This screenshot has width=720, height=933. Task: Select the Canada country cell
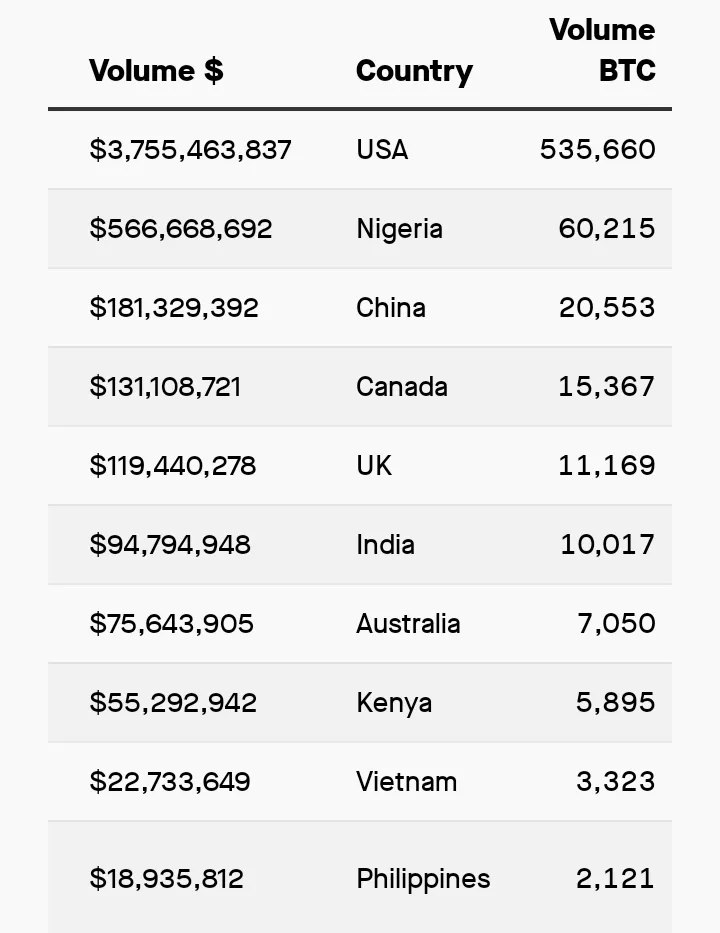point(402,387)
